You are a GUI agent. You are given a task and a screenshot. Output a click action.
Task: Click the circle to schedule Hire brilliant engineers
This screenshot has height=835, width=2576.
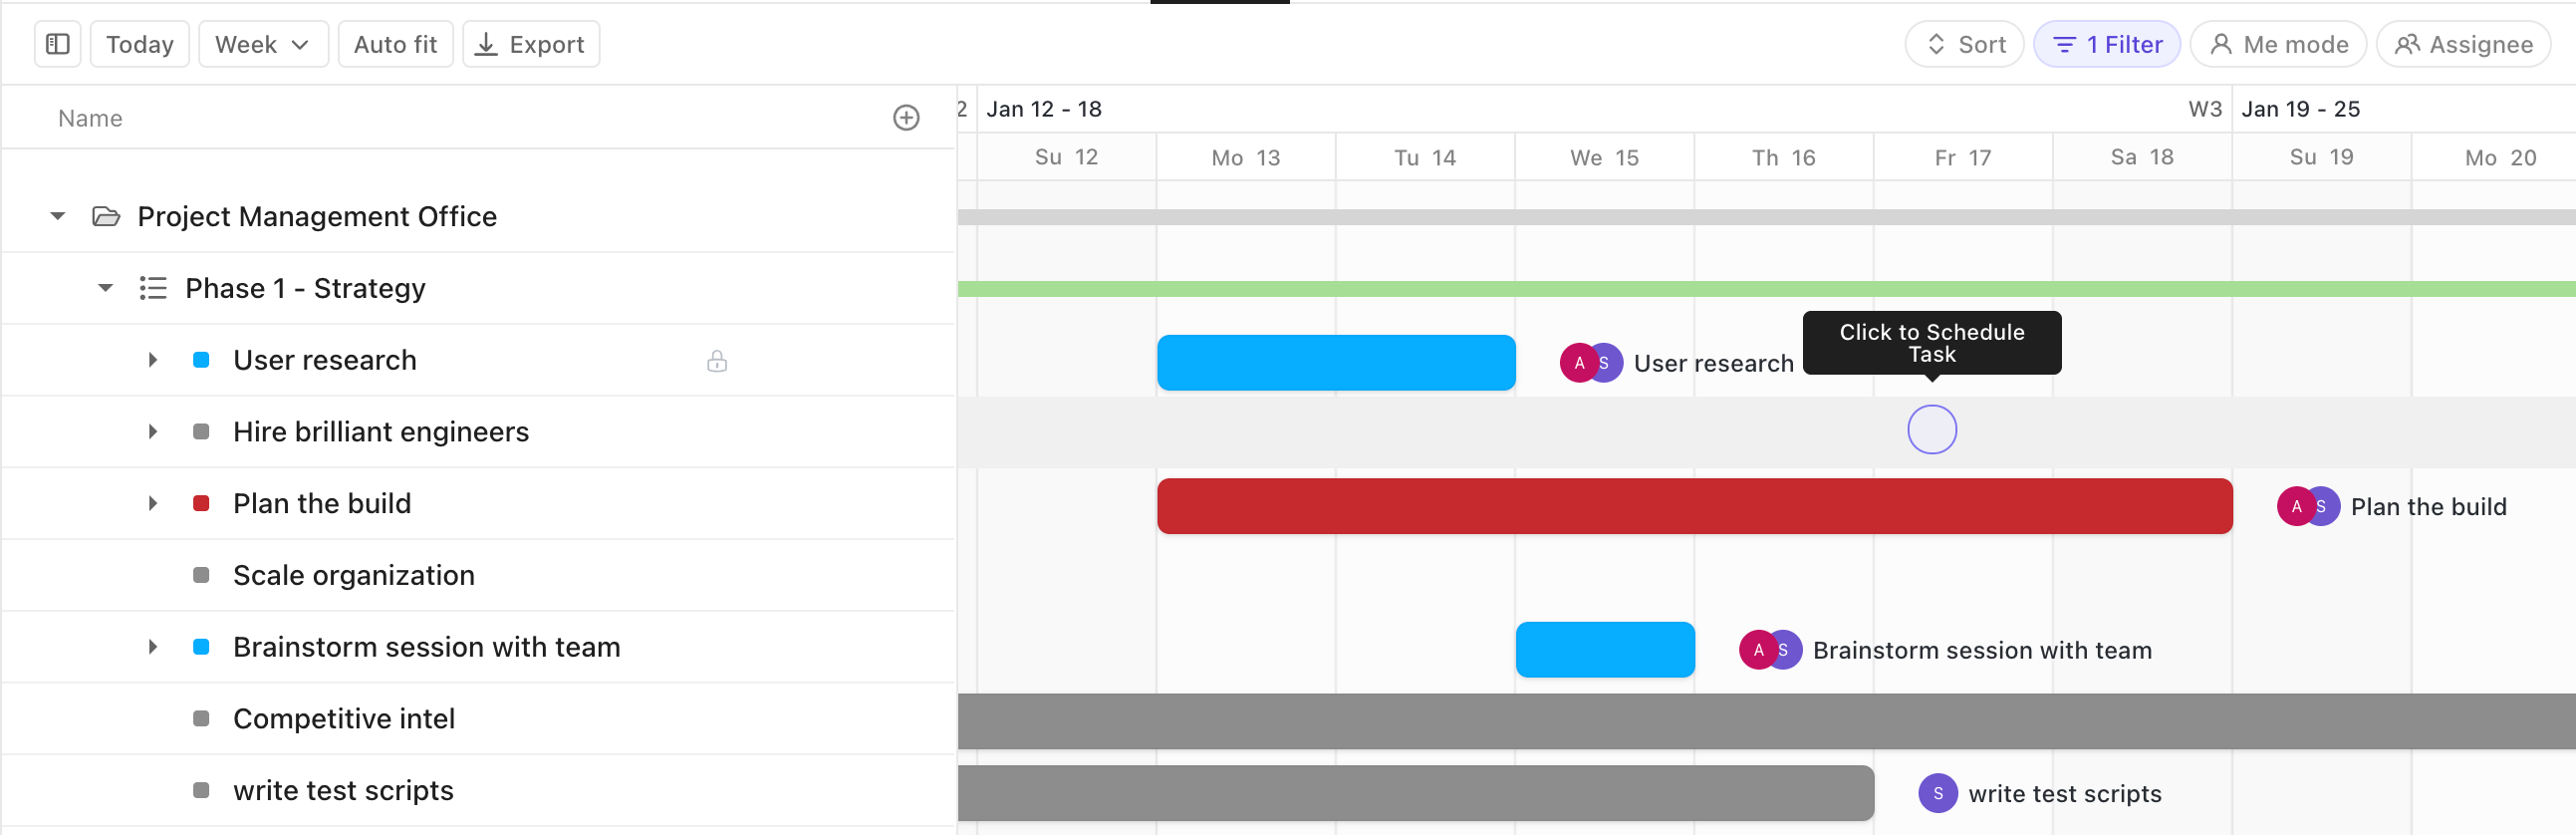1931,430
